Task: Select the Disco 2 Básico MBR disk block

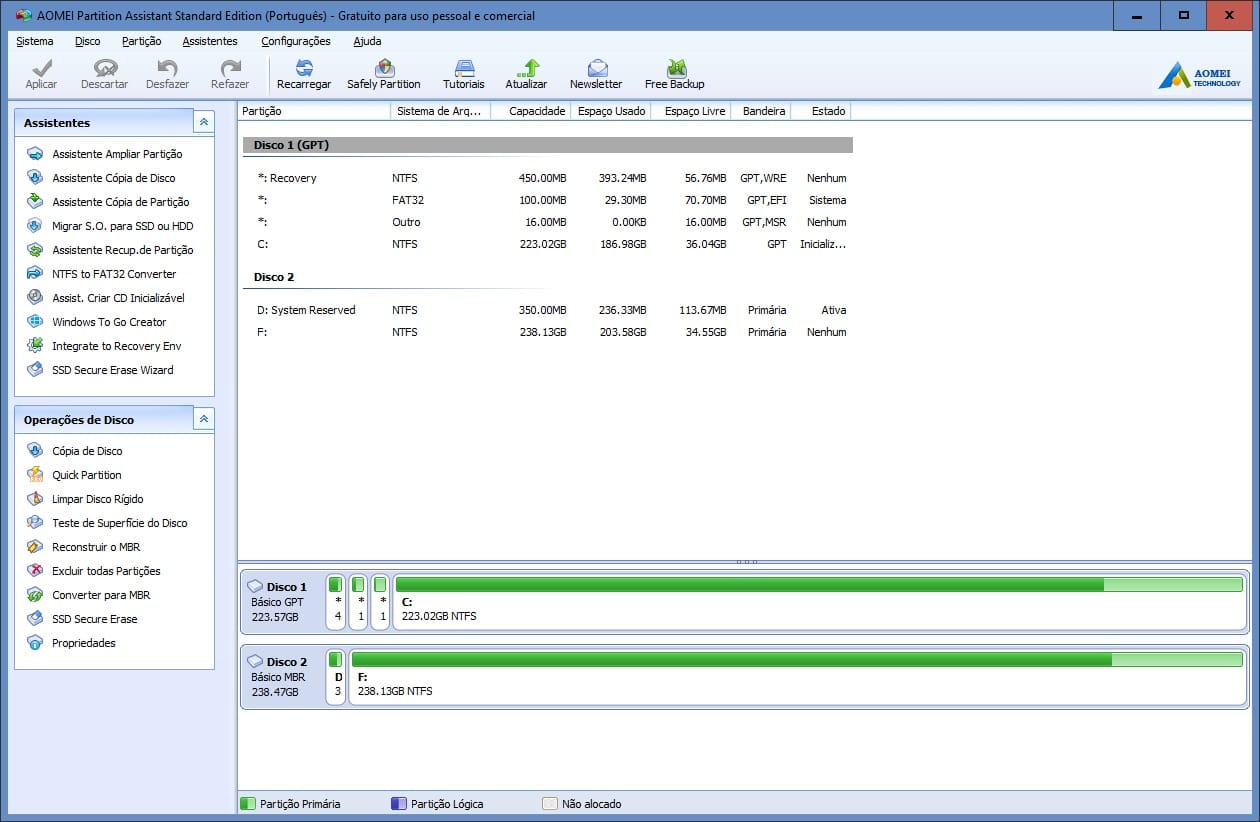Action: click(282, 677)
